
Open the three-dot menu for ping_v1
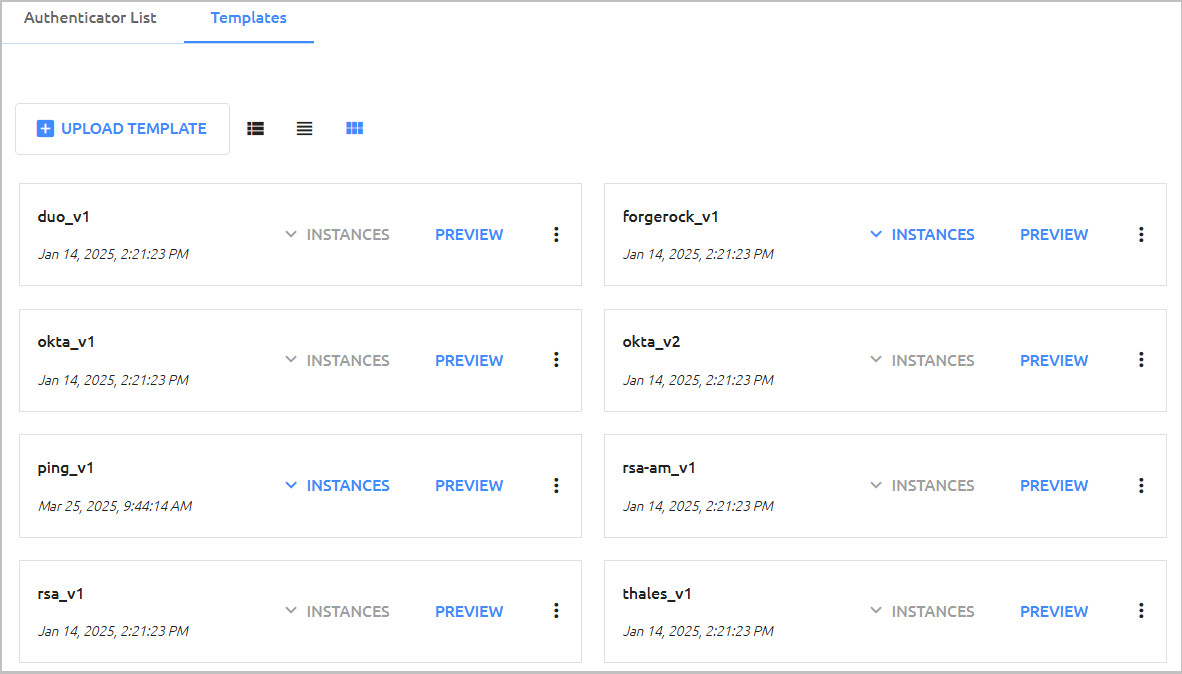point(556,486)
